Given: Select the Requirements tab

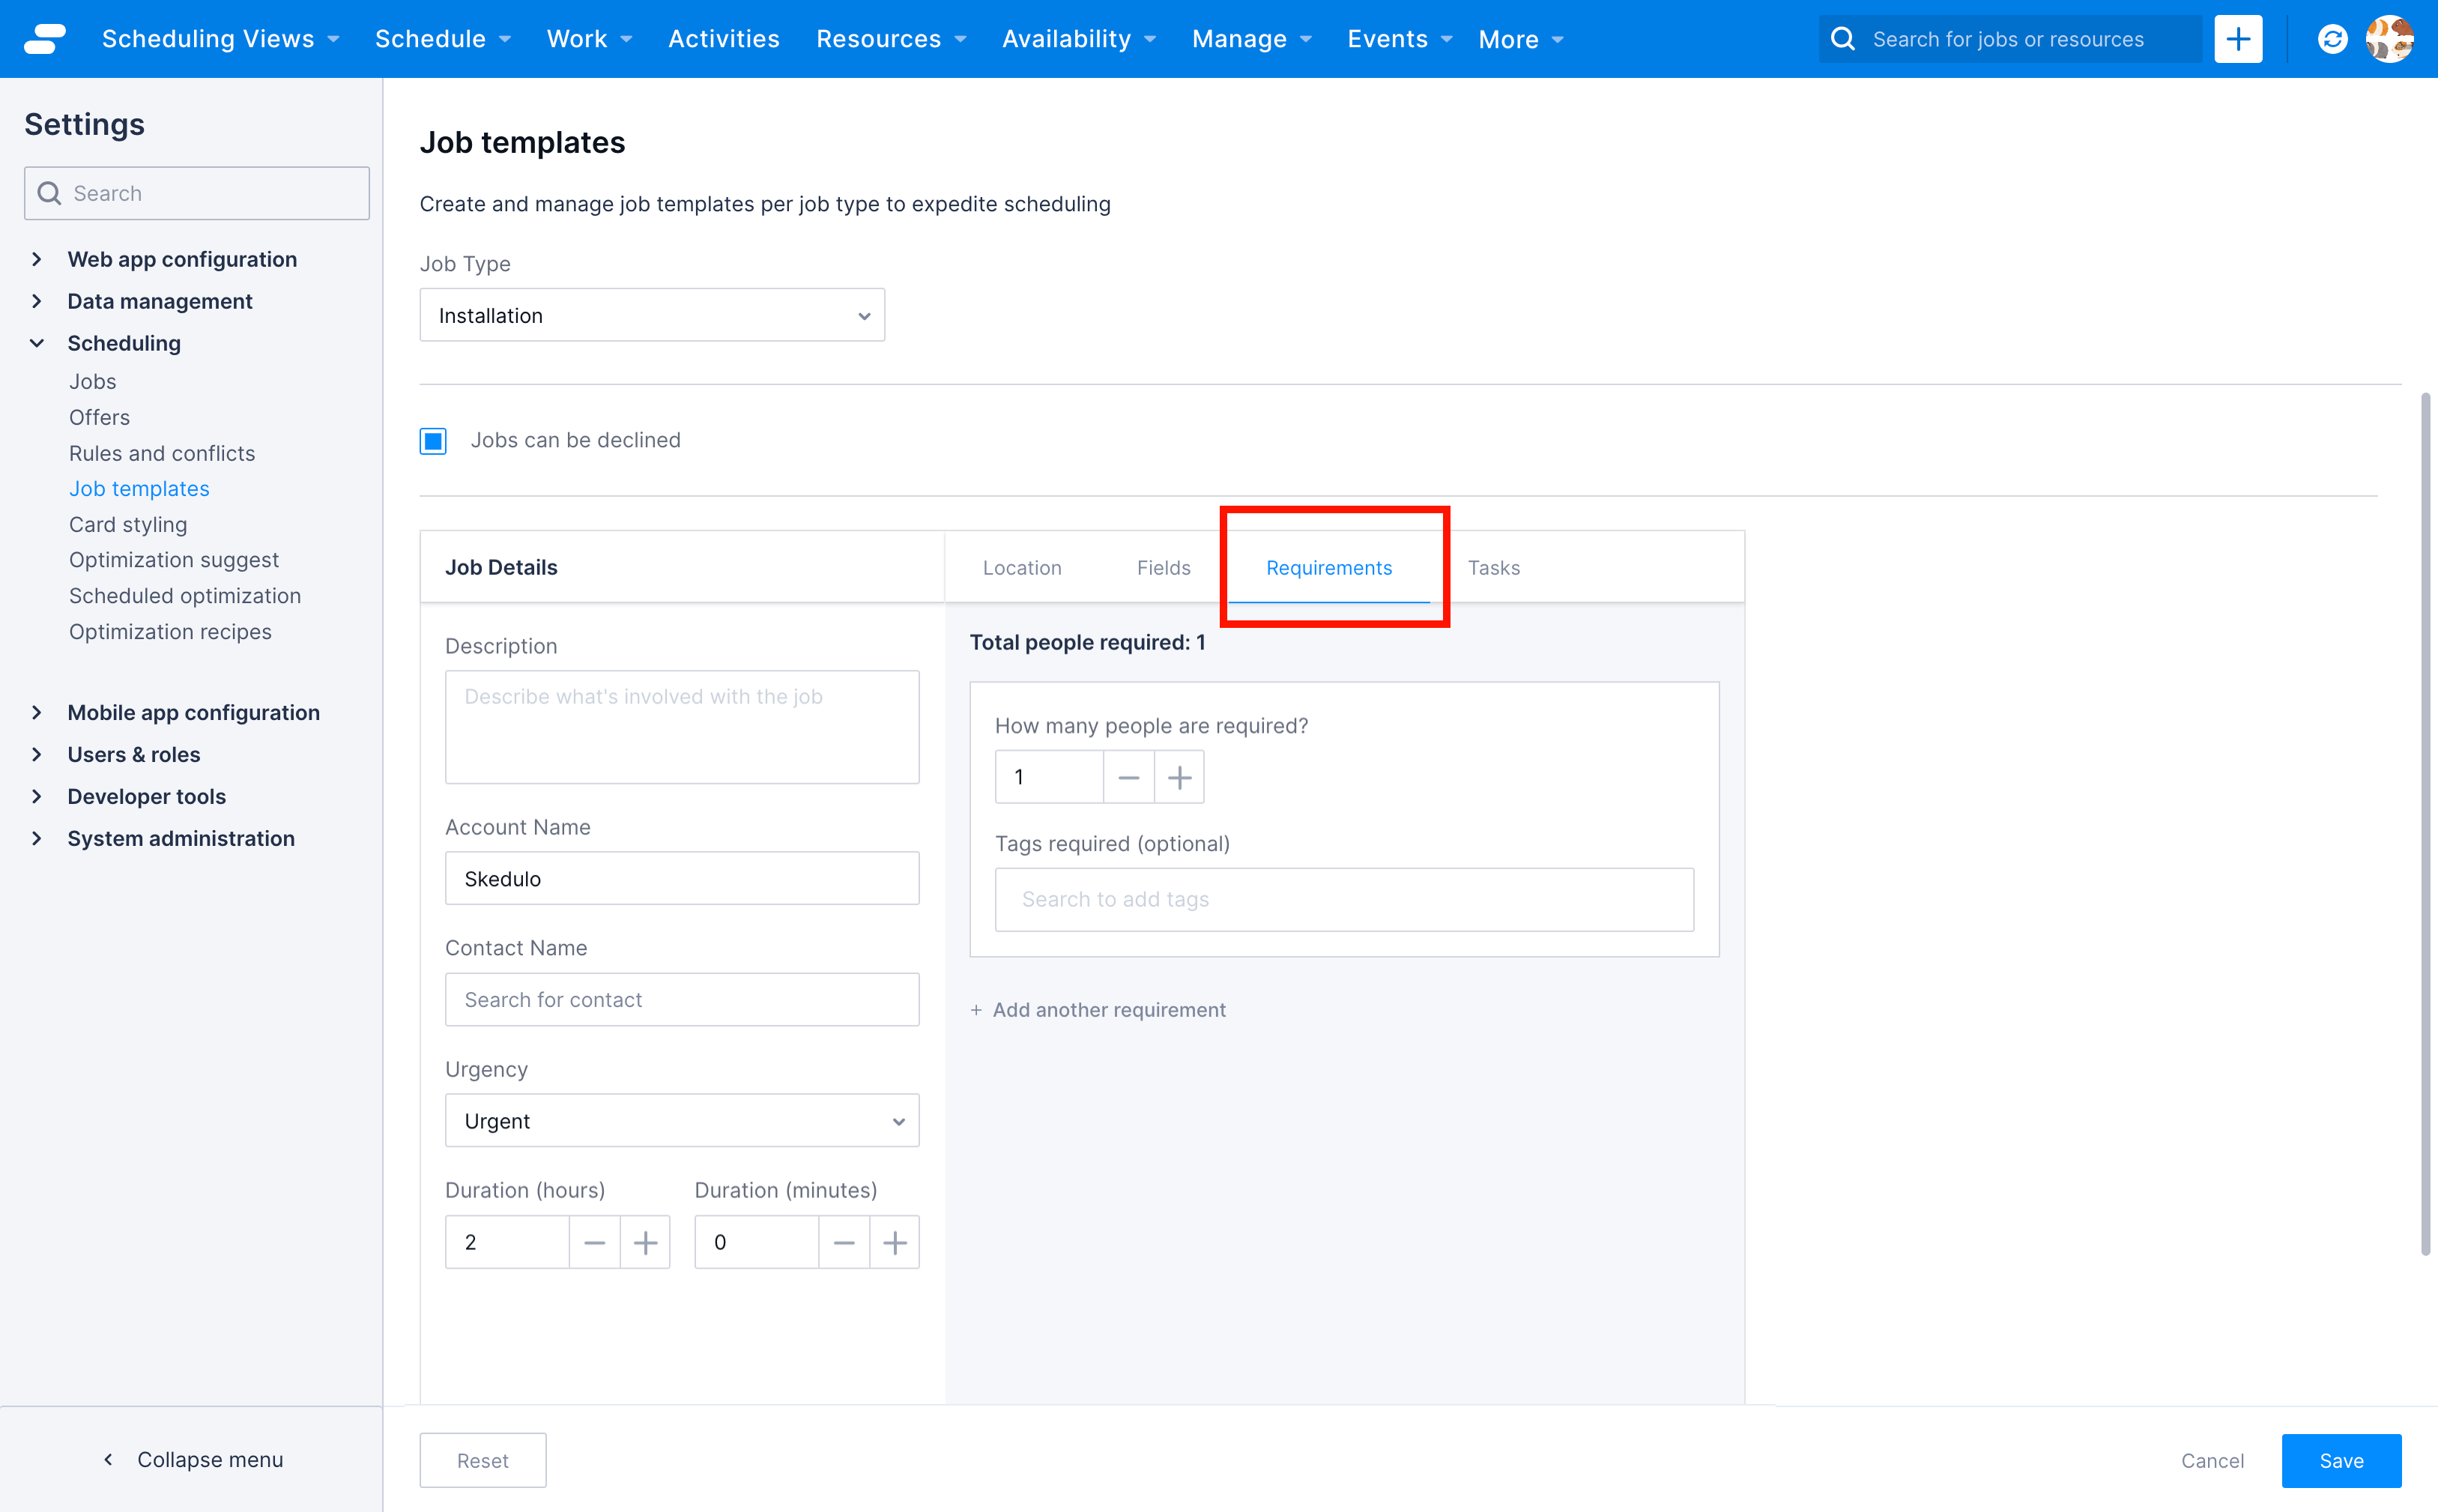Looking at the screenshot, I should (x=1328, y=566).
